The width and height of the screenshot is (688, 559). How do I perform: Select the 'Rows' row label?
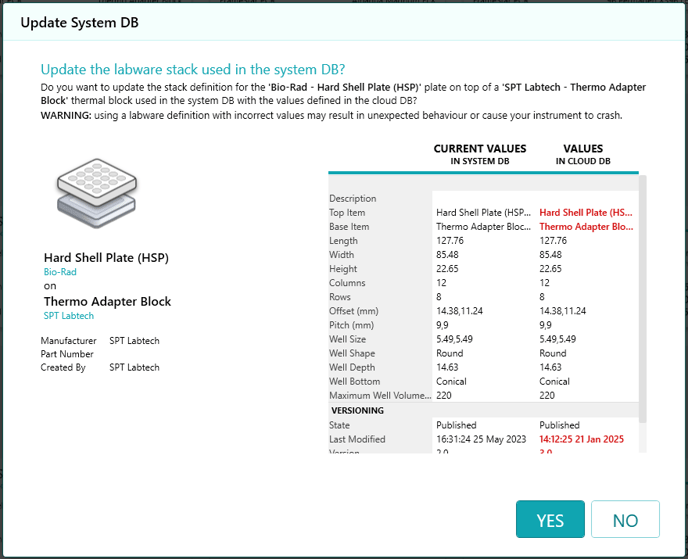click(340, 297)
